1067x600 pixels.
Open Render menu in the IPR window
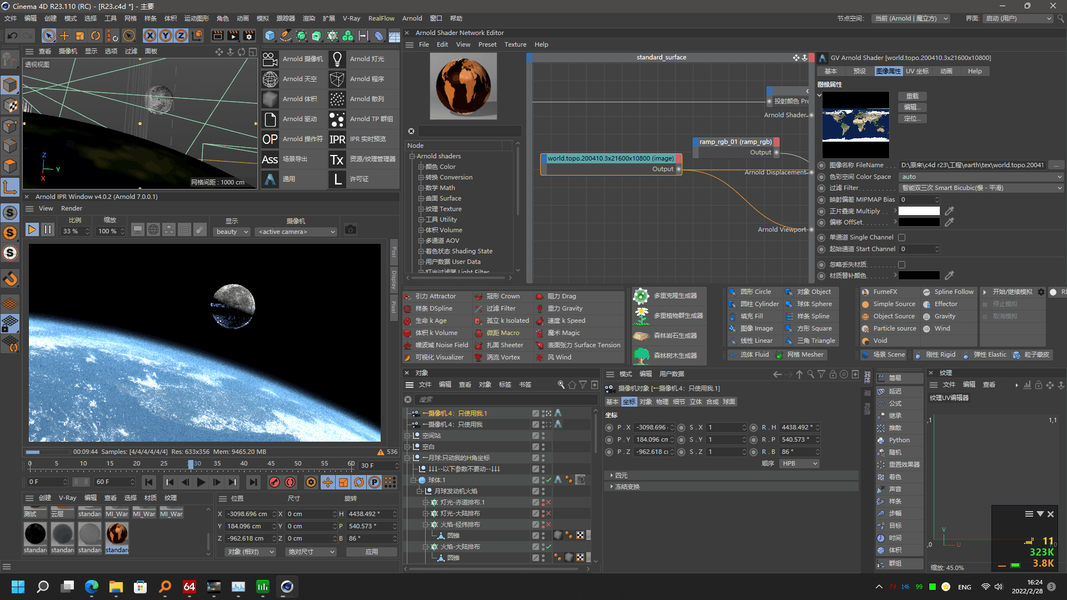point(71,208)
